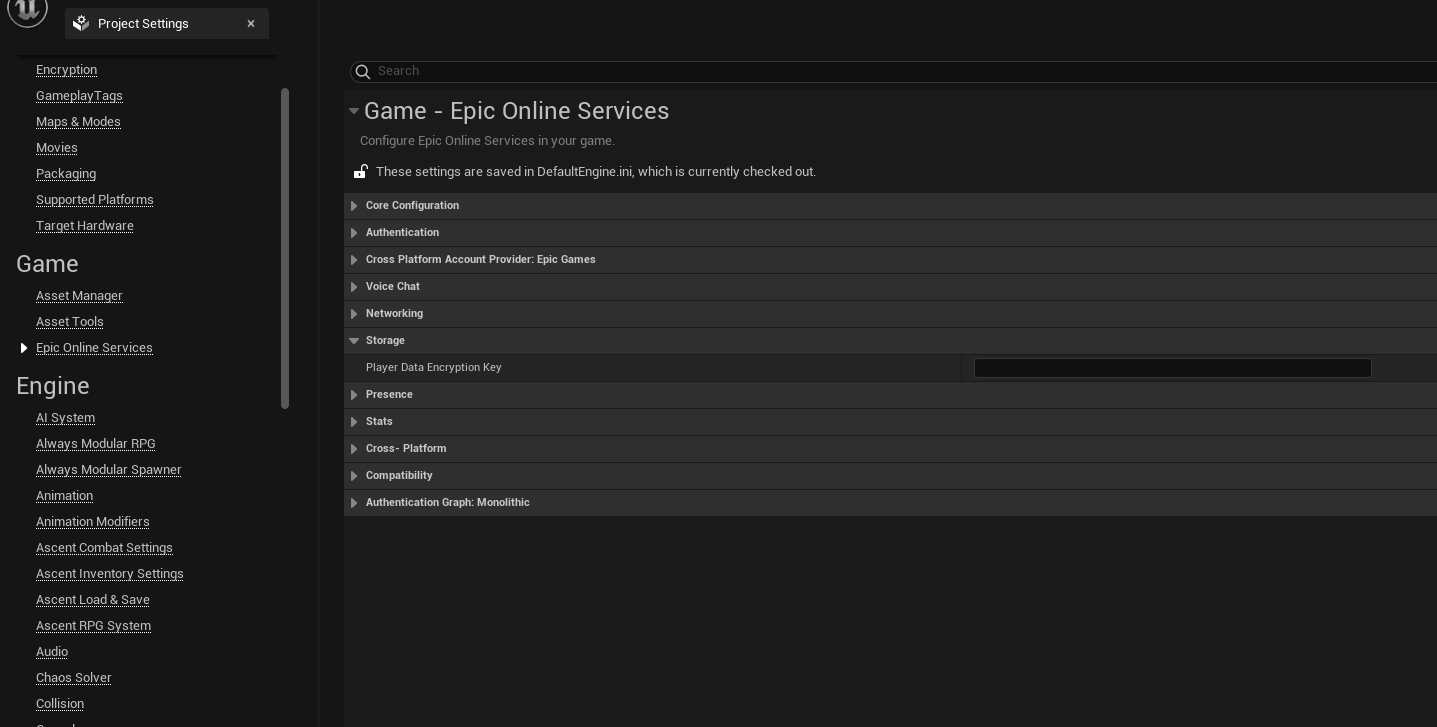Collapse the Game - Epic Online Services header
Screen dimensions: 1437x727
(354, 111)
